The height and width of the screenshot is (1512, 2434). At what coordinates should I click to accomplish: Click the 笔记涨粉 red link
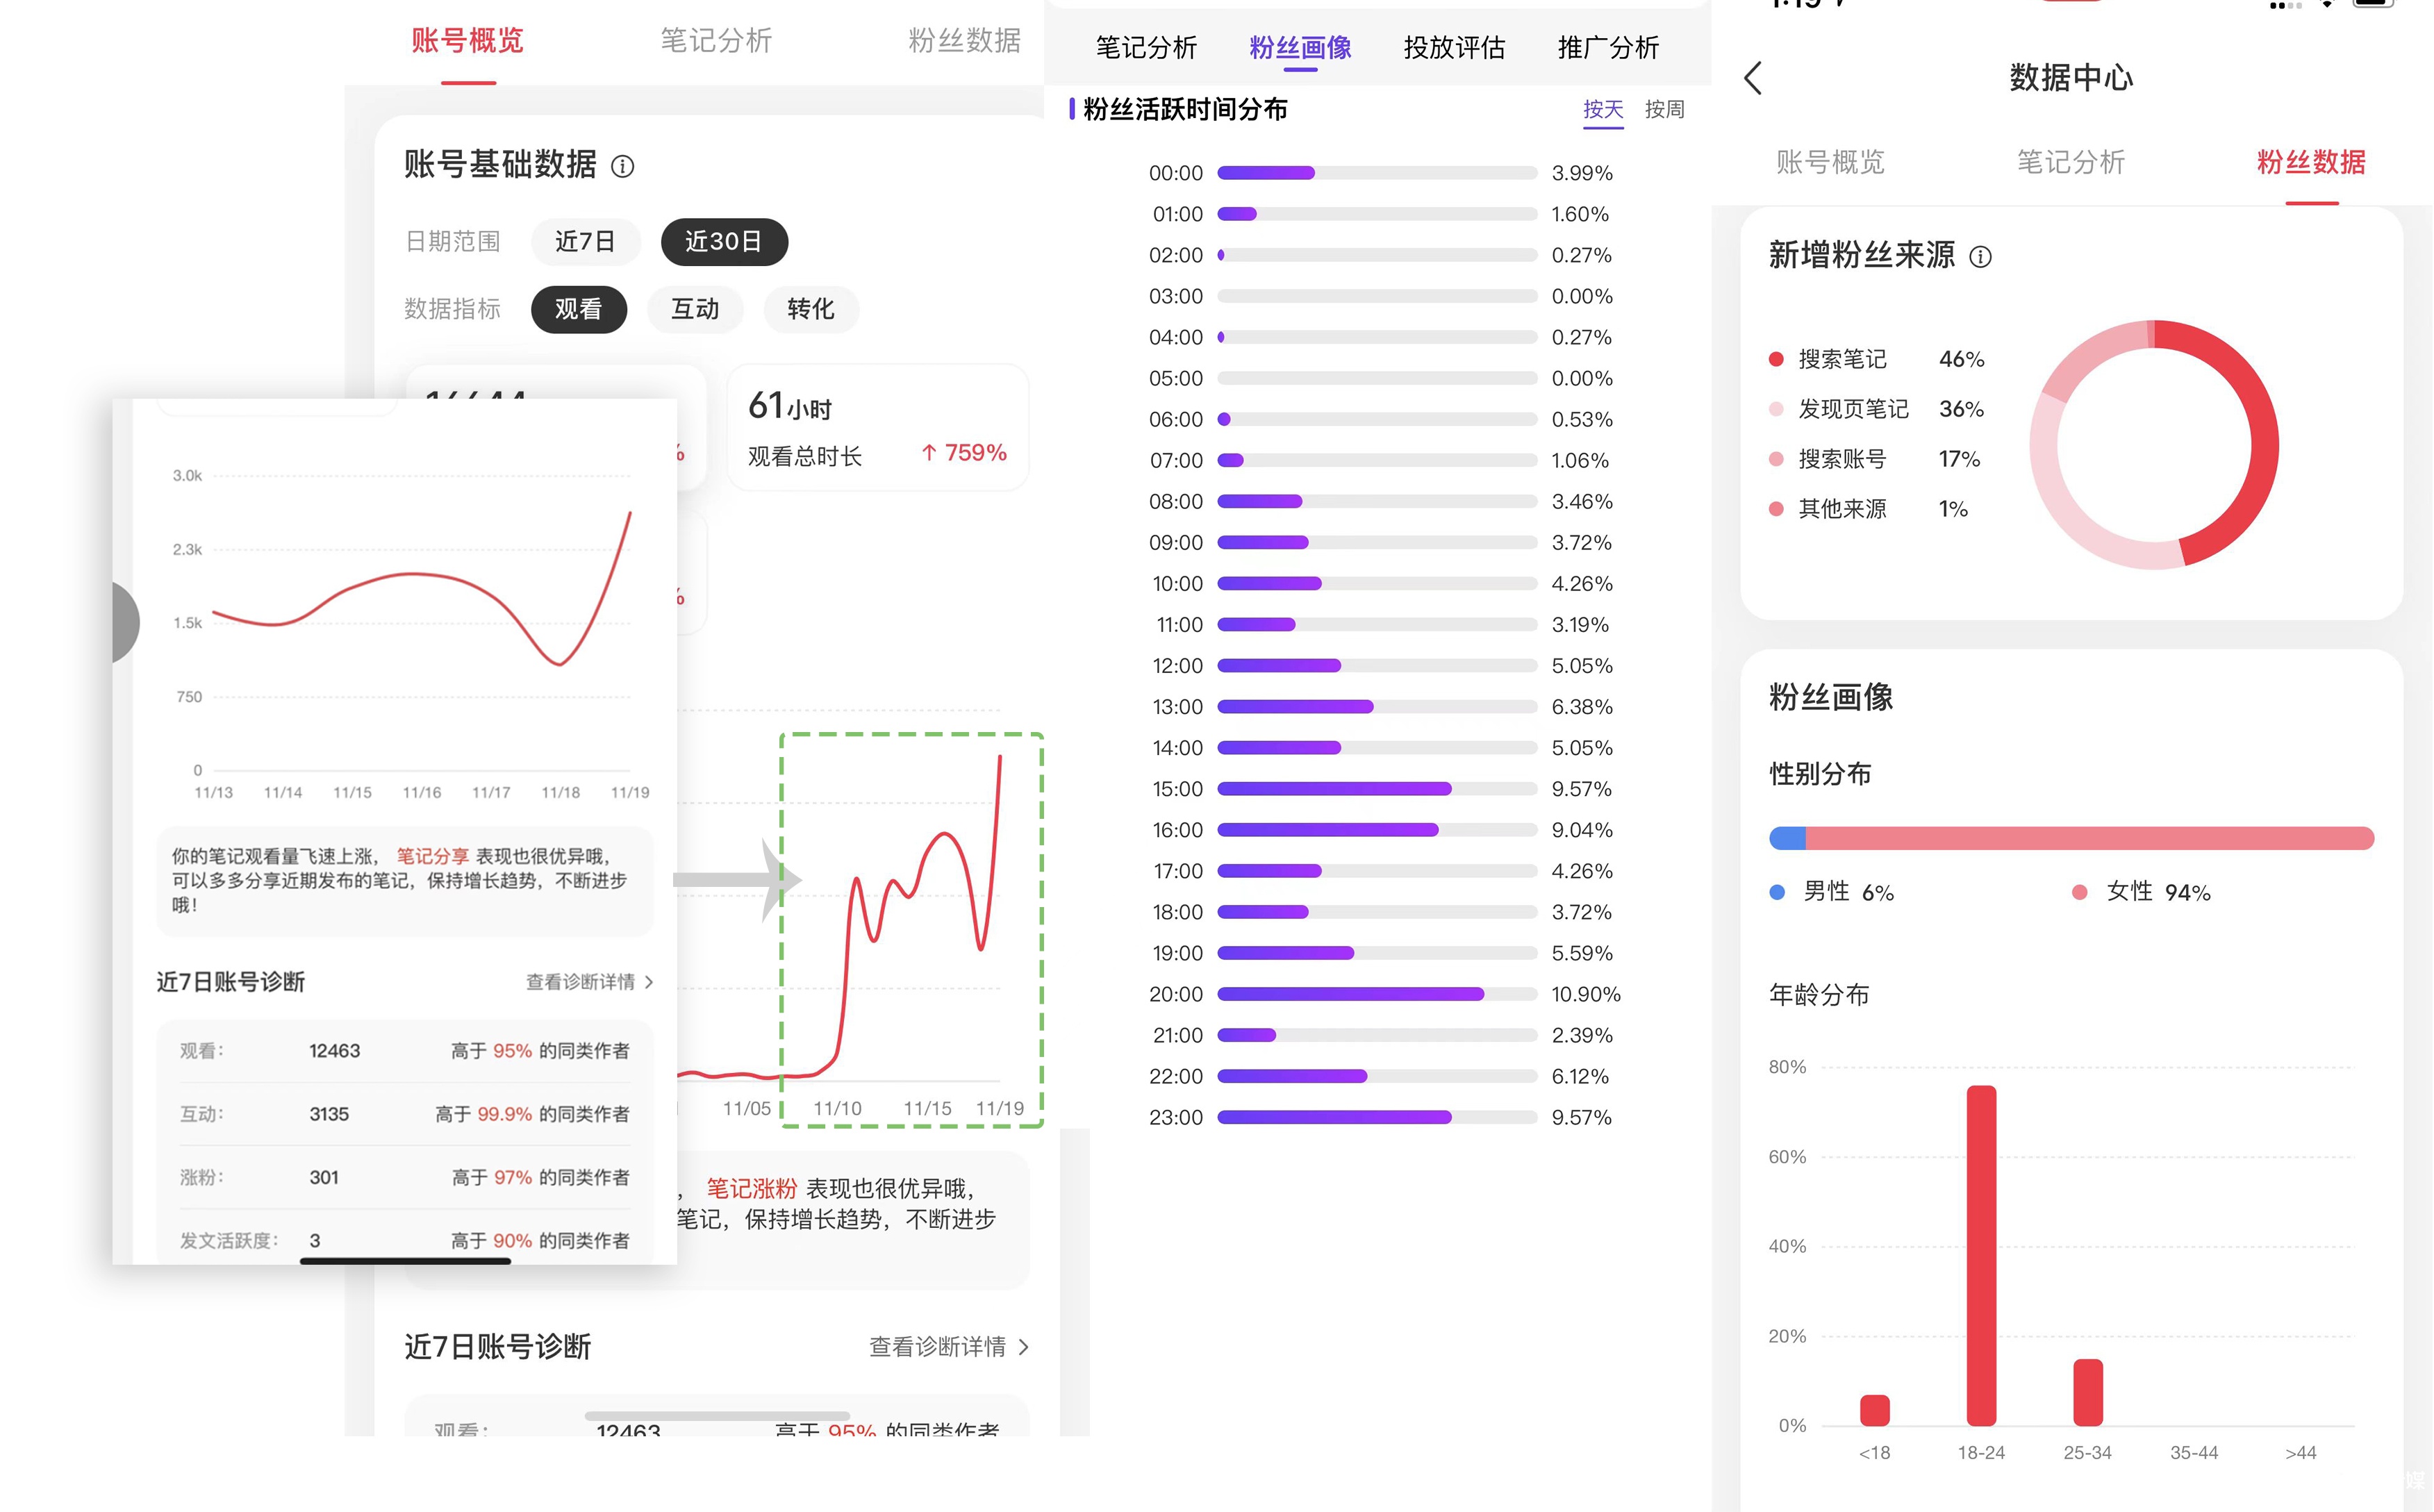(x=751, y=1188)
